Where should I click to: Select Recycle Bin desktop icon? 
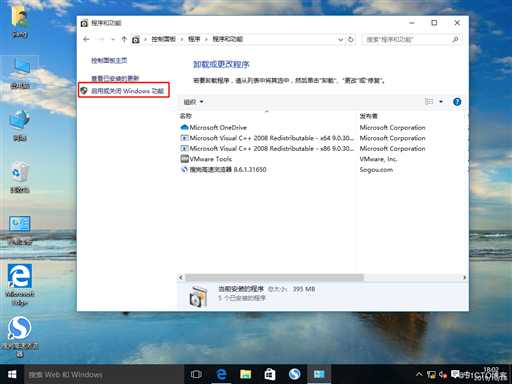pyautogui.click(x=20, y=177)
